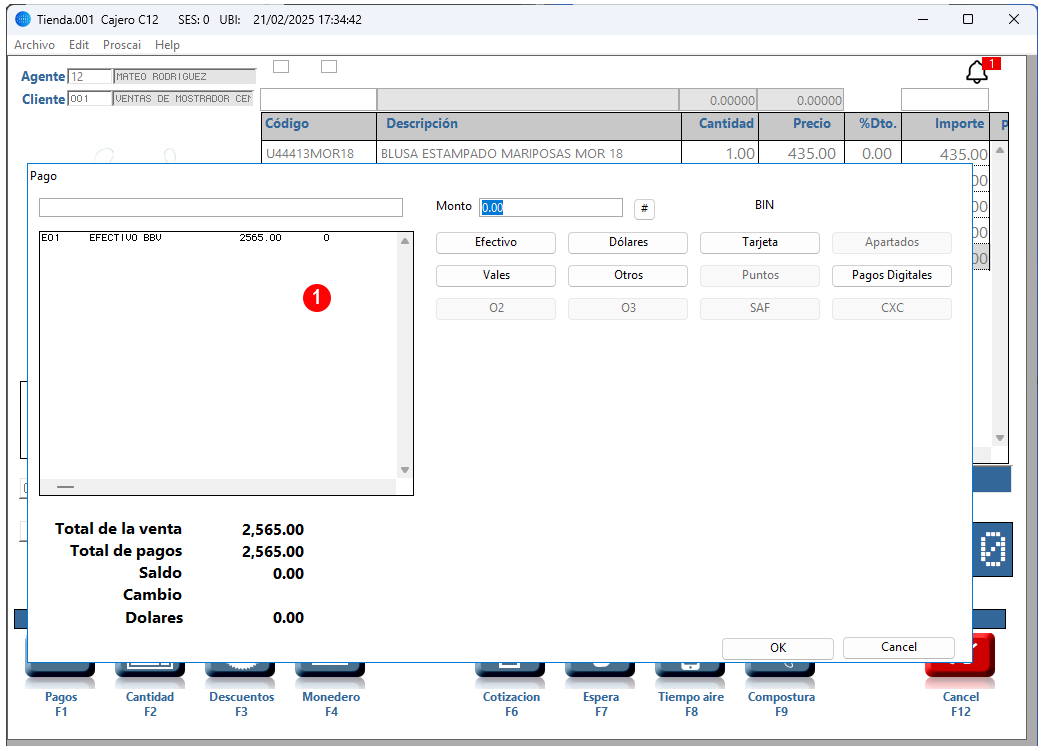Viewport: 1043px width, 751px height.
Task: Choose Tarjeta payment method
Action: pyautogui.click(x=760, y=242)
